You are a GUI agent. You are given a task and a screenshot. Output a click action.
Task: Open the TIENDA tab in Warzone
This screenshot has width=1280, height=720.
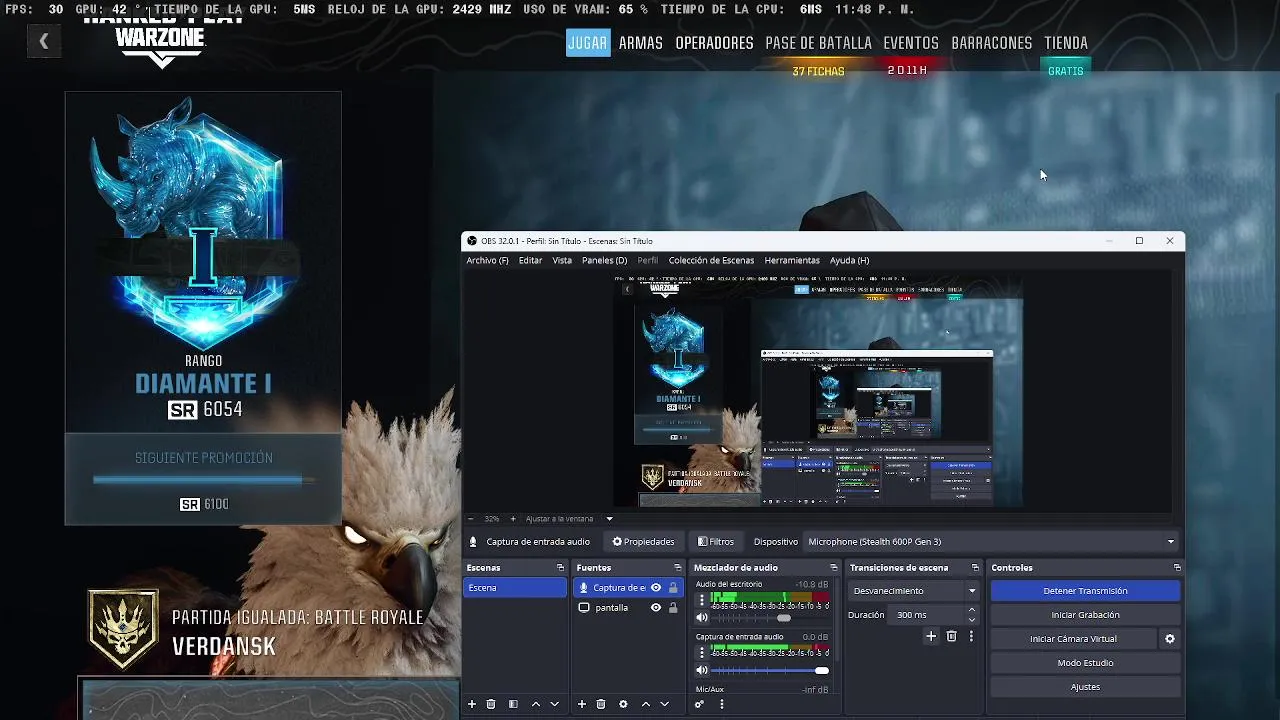1066,43
